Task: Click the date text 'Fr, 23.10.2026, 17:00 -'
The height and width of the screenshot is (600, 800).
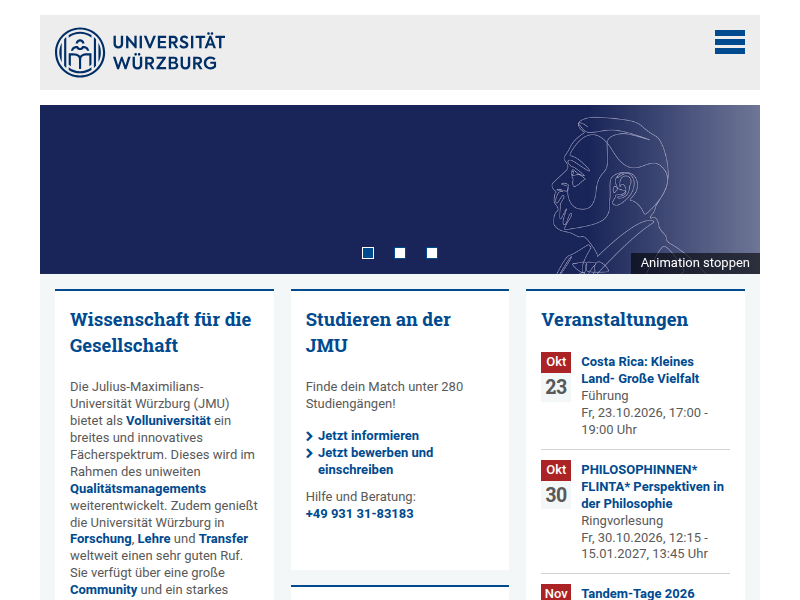Action: pyautogui.click(x=644, y=412)
